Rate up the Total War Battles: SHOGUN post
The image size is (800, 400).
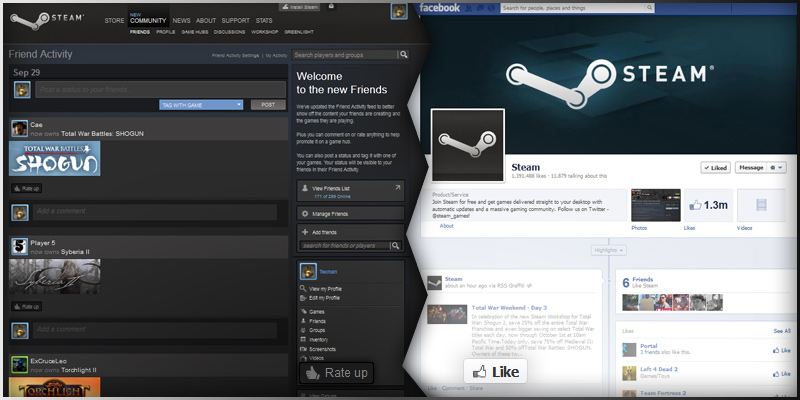27,188
